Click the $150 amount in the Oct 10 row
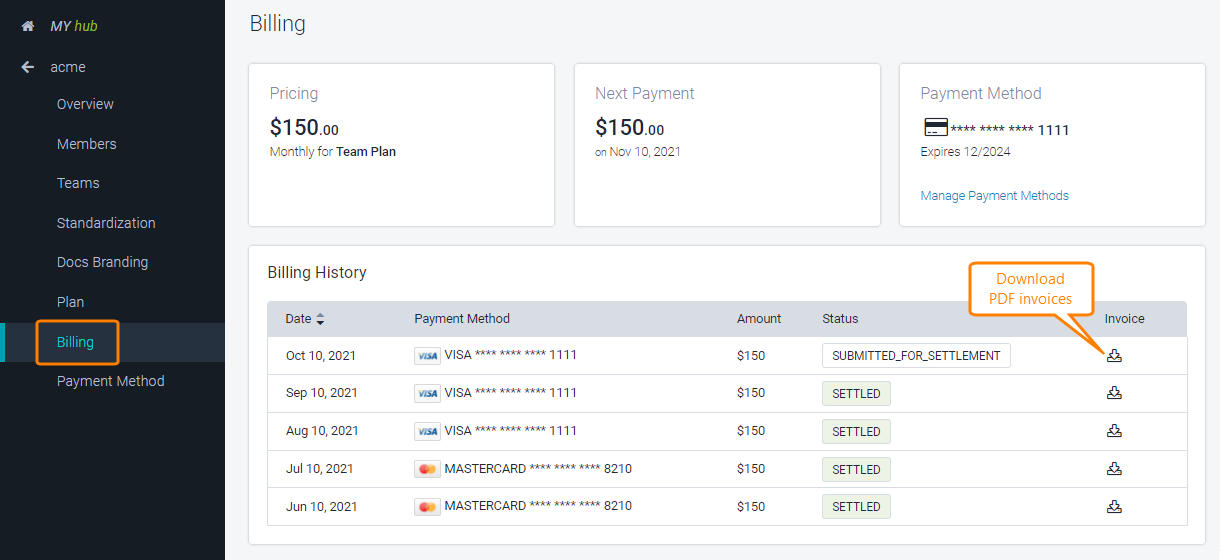The image size is (1220, 560). 751,356
